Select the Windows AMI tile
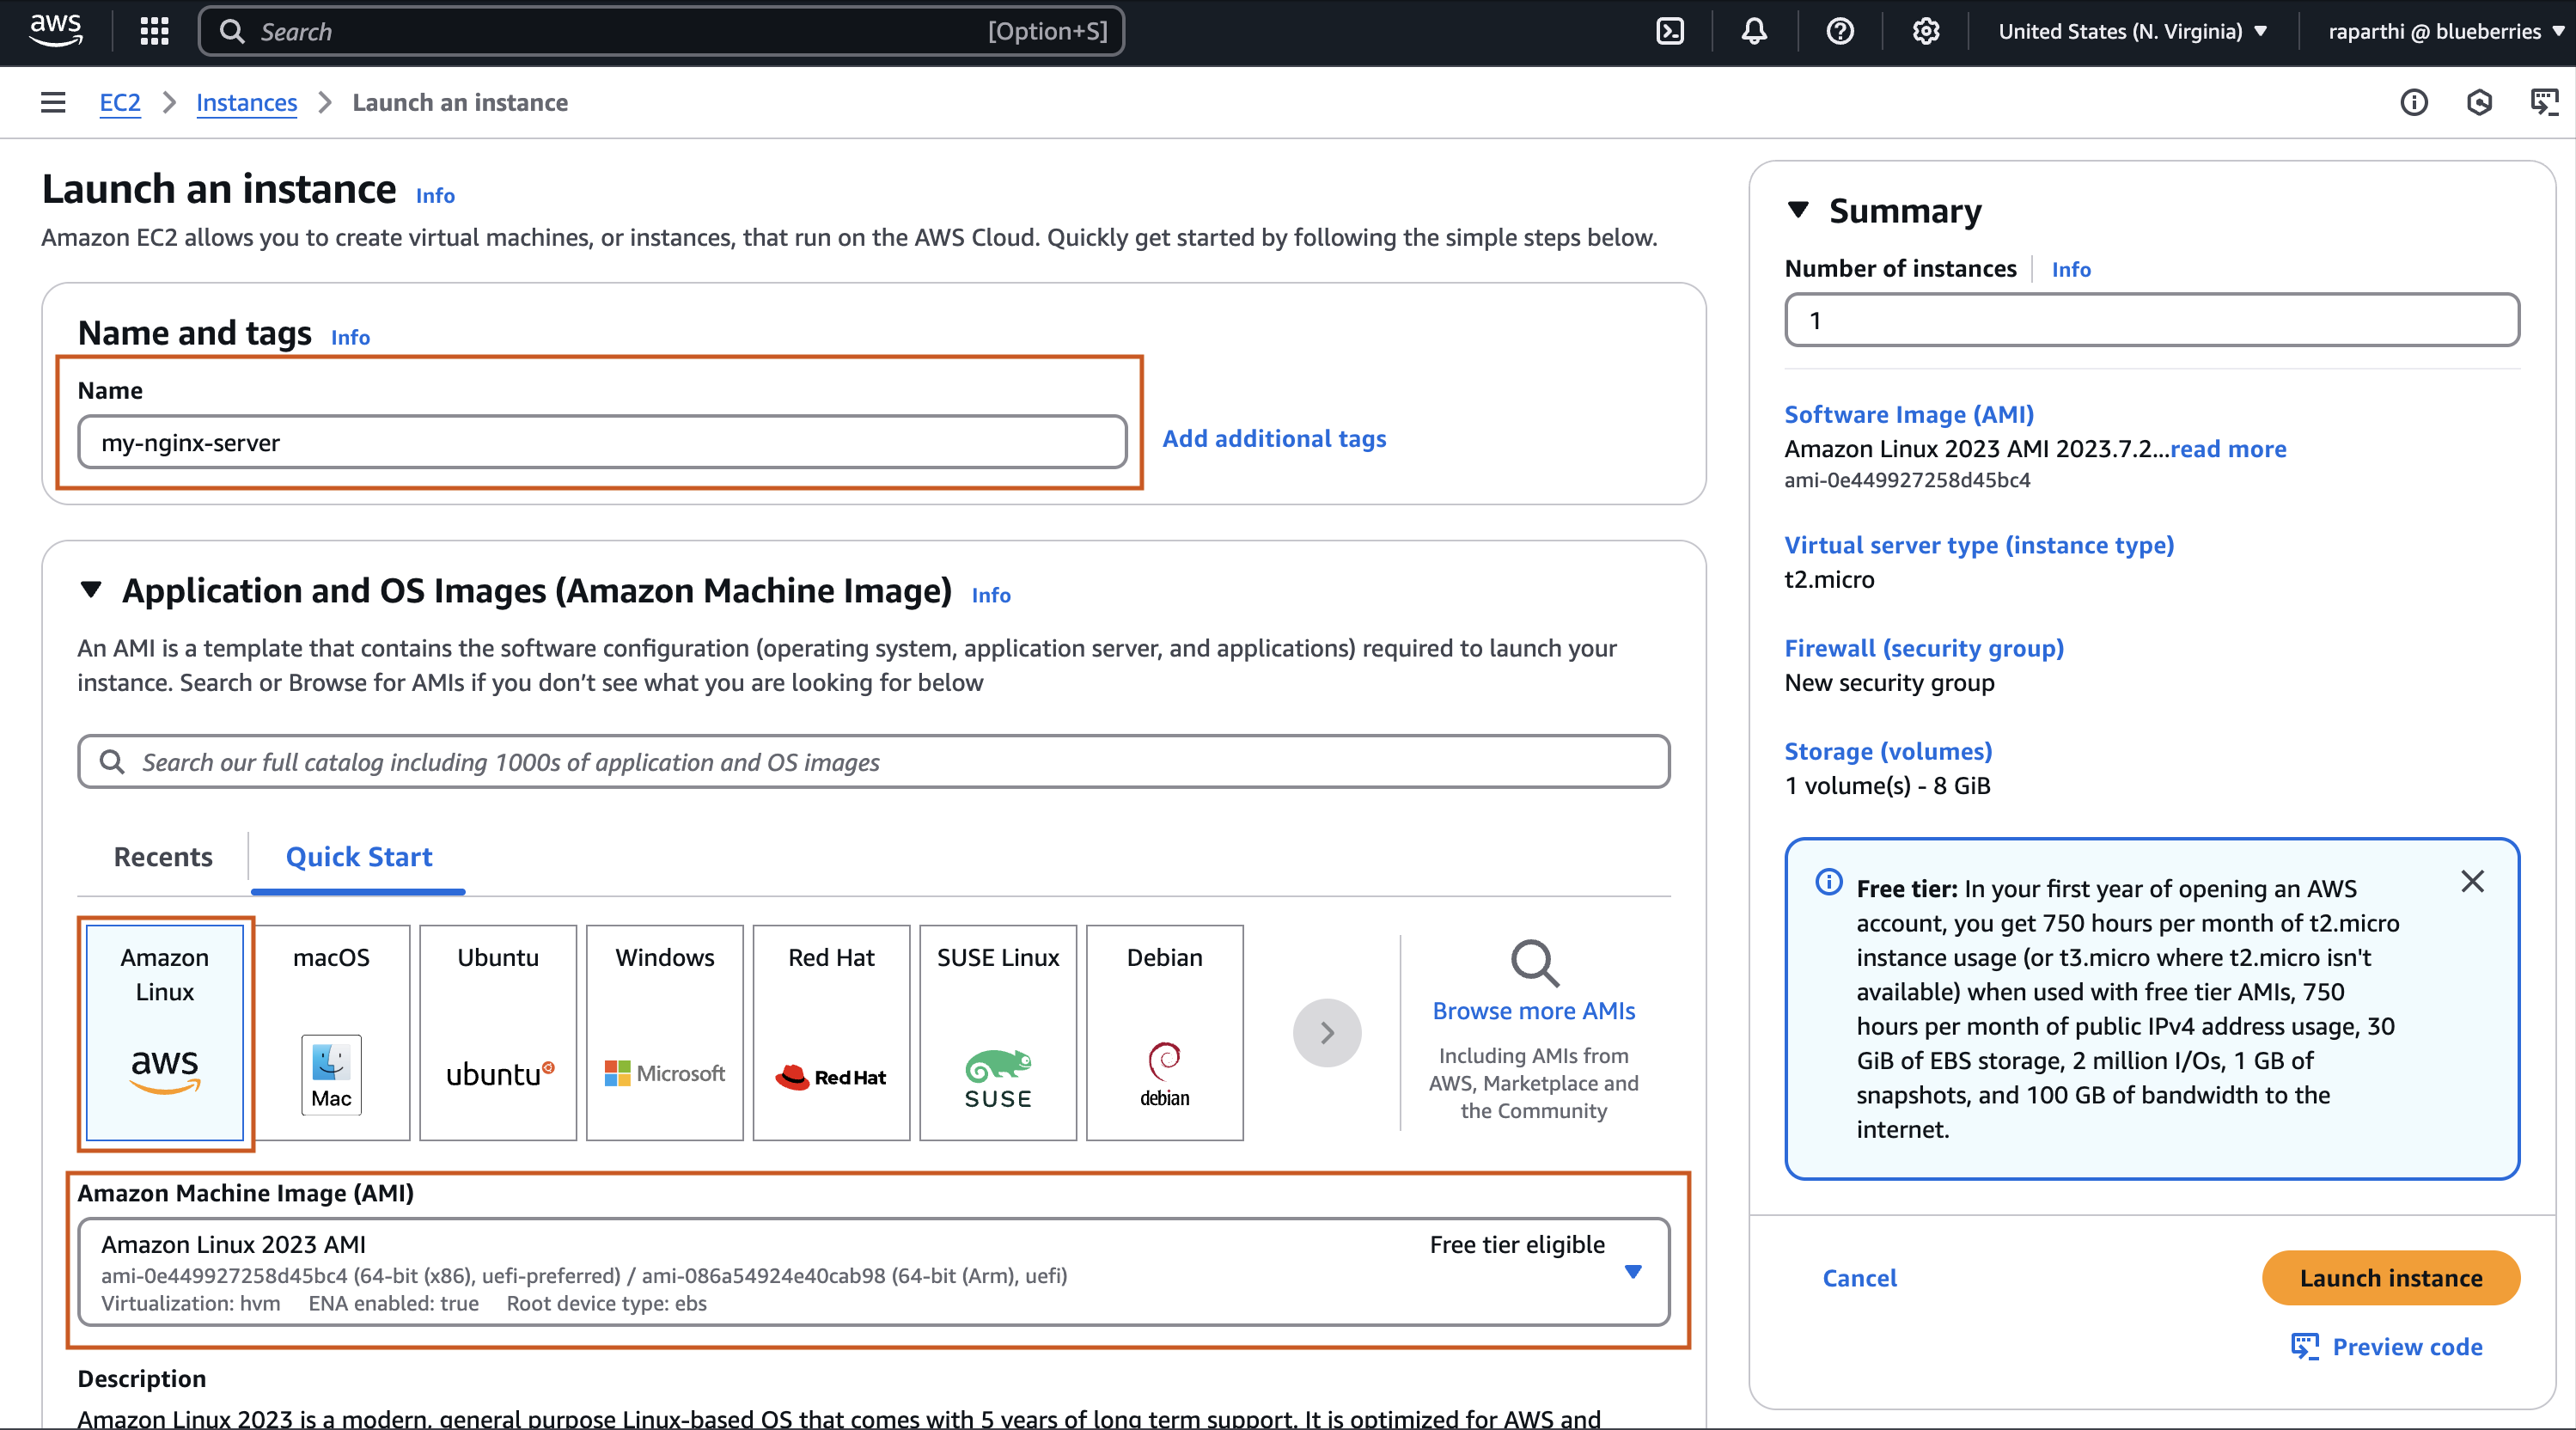Screen dimensions: 2576x1430 (x=665, y=1032)
